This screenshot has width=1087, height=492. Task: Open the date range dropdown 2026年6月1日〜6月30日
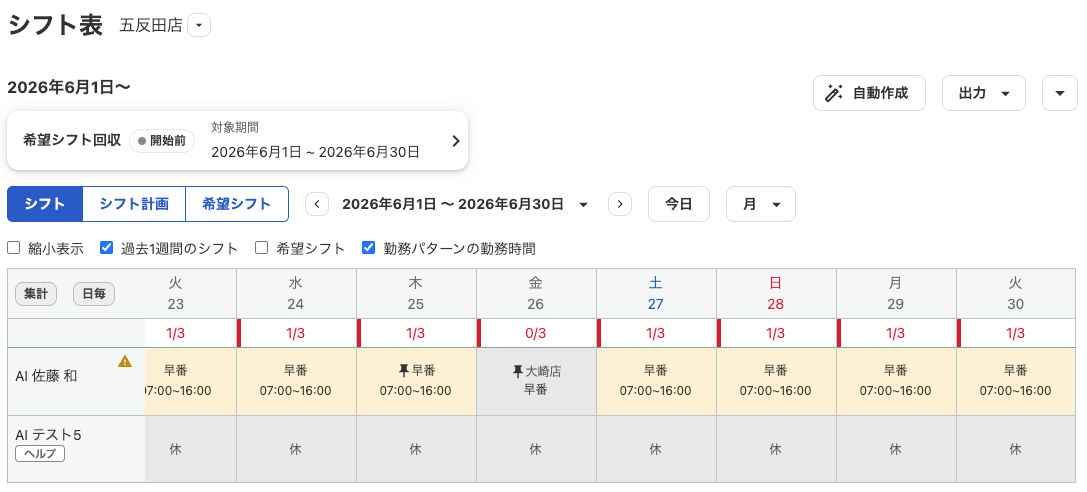point(465,204)
